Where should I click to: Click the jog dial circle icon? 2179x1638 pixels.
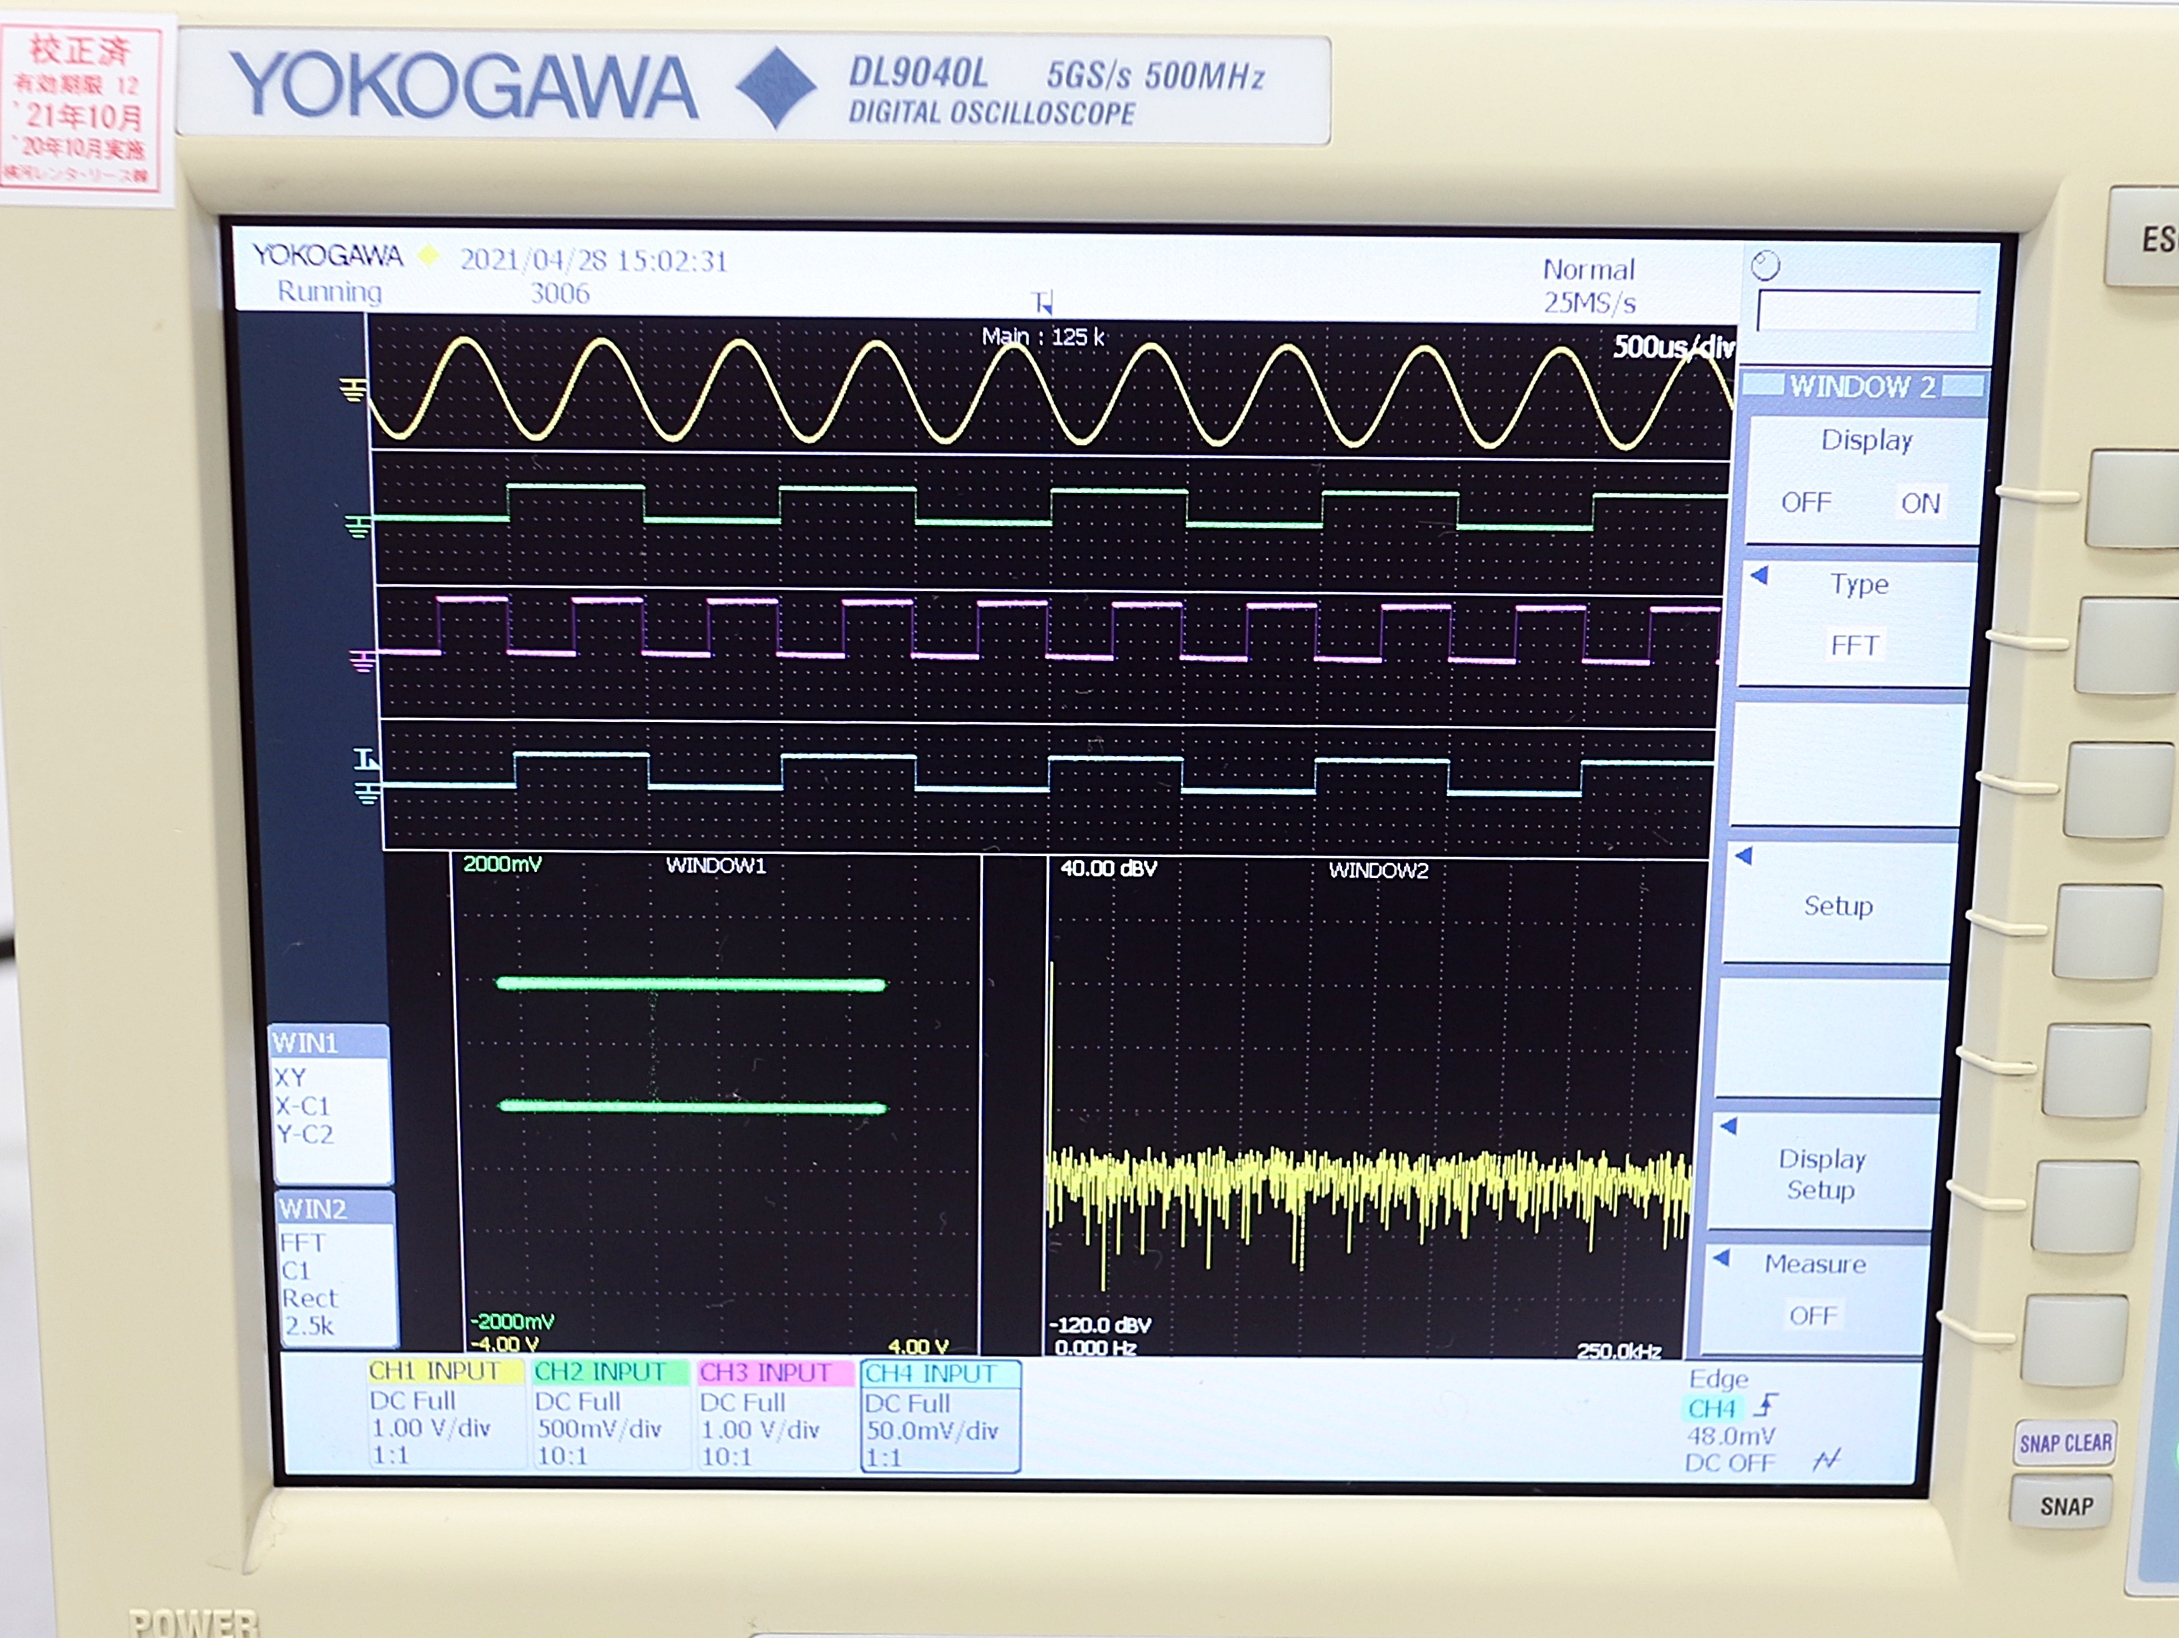point(1766,265)
